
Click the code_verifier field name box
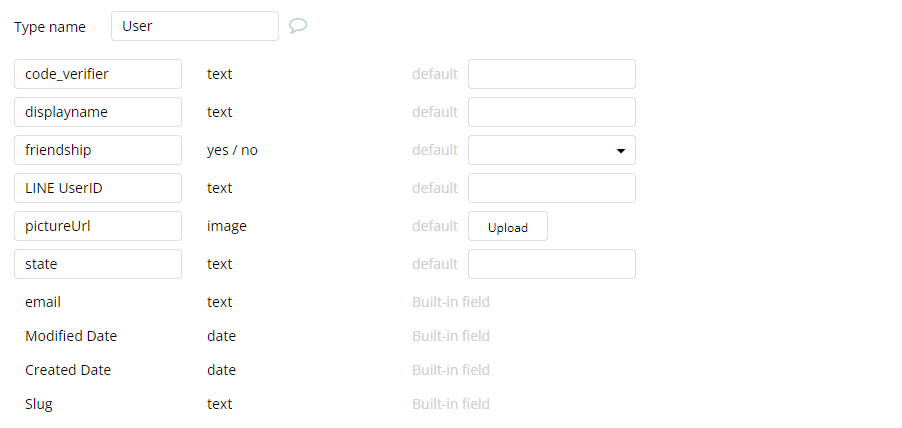point(98,74)
